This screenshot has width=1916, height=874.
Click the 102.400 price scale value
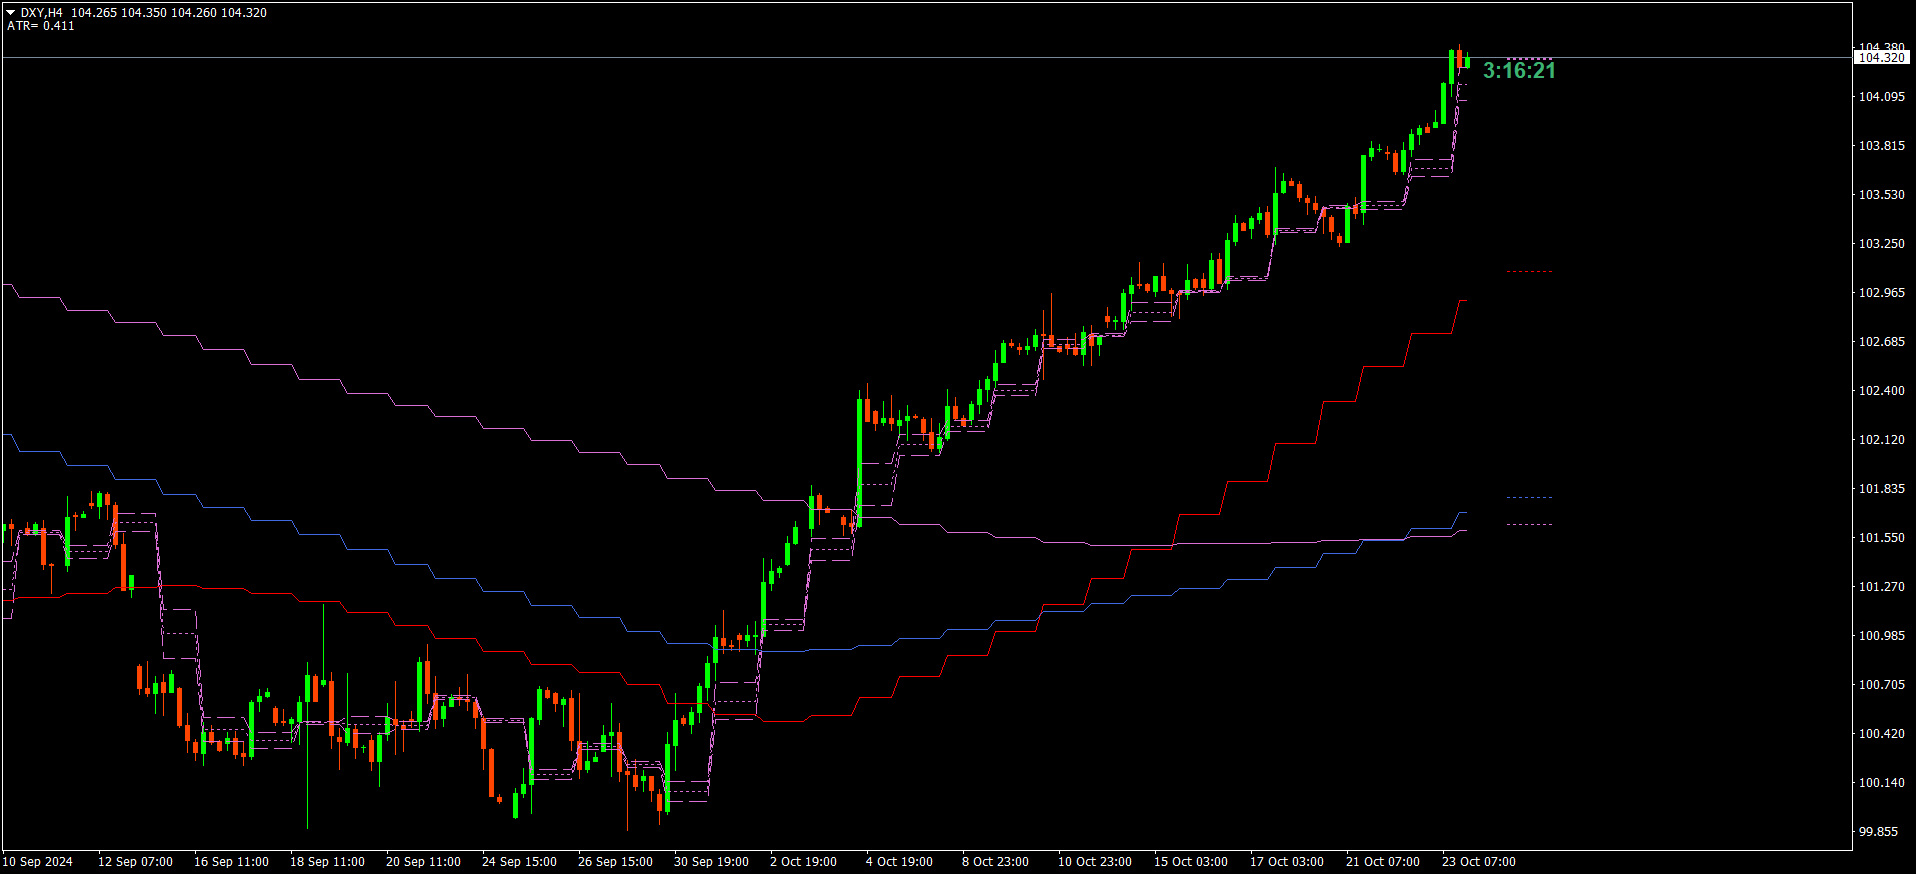(x=1881, y=391)
